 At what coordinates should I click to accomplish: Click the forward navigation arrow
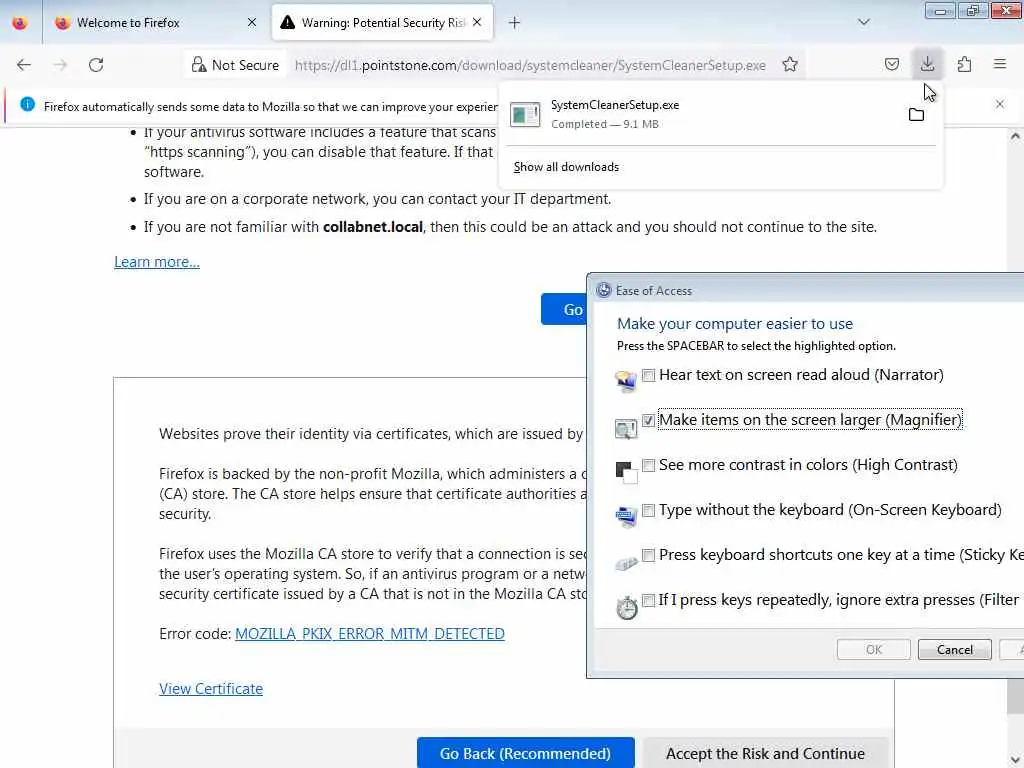(60, 65)
